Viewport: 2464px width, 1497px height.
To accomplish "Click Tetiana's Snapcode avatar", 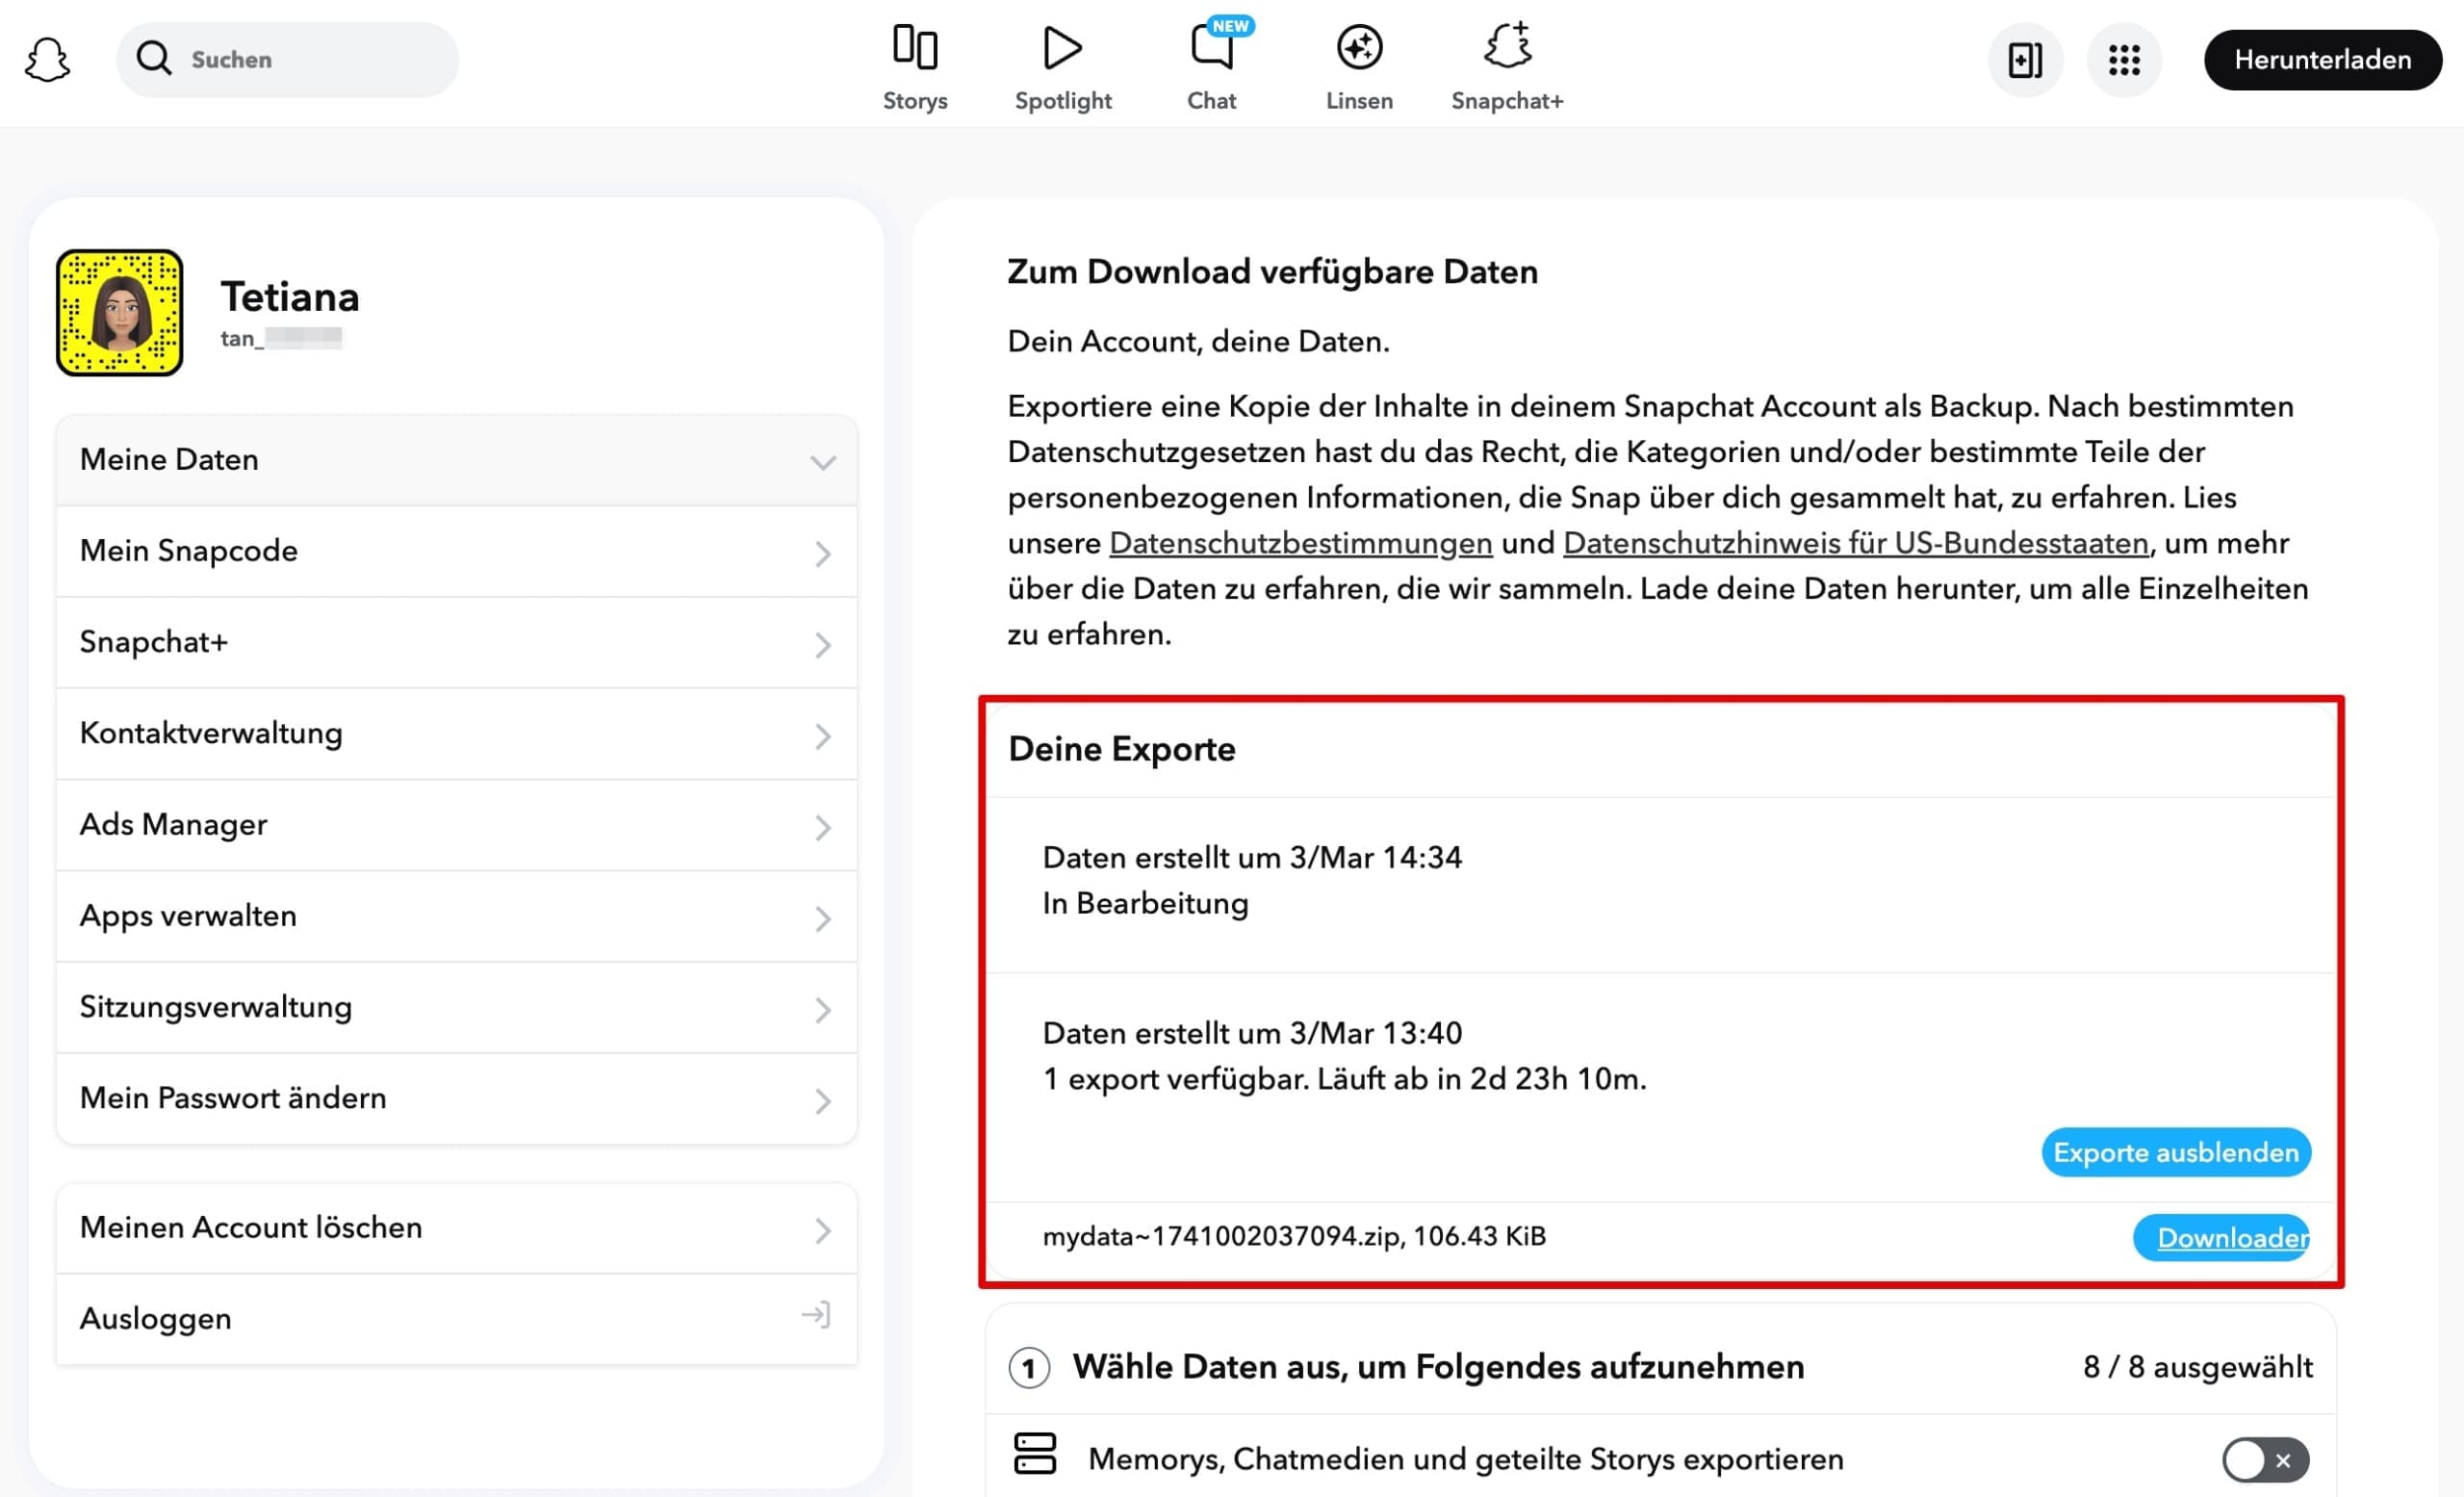I will tap(120, 313).
